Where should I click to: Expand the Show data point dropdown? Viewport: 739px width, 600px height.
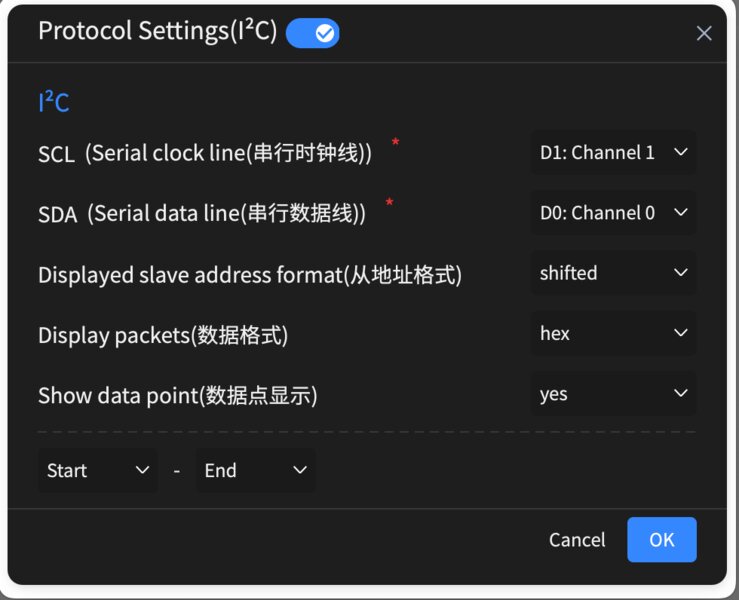[x=613, y=394]
